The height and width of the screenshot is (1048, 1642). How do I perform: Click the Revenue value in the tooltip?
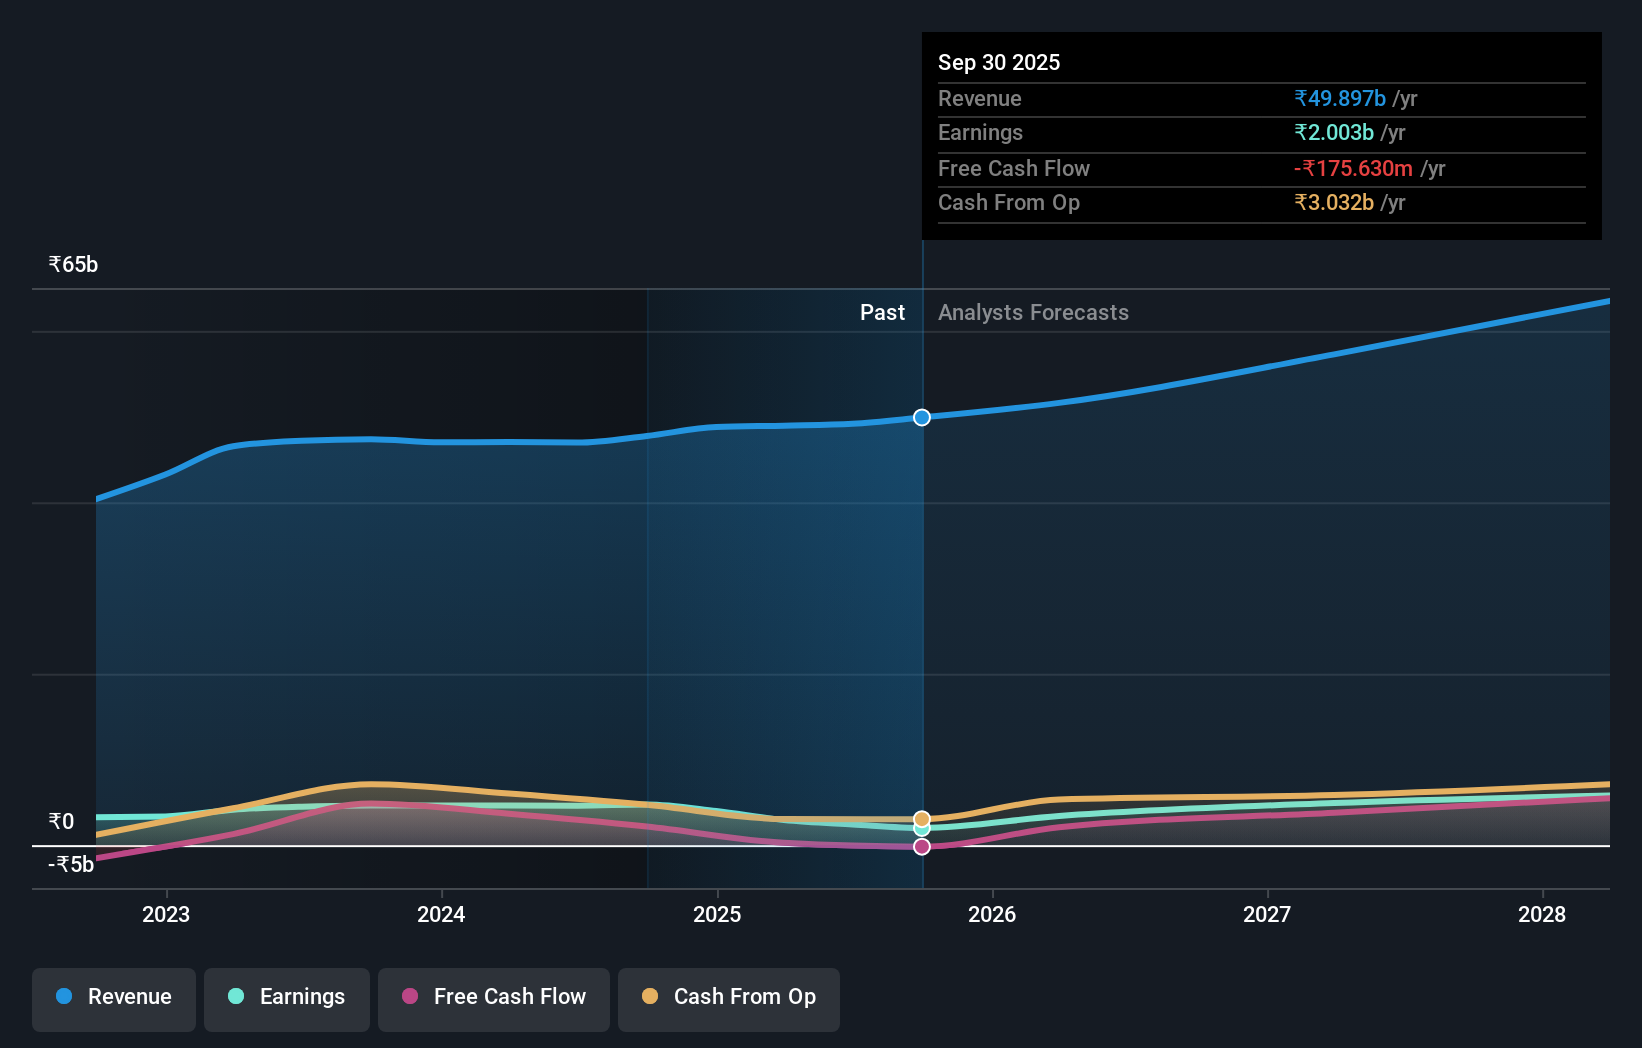[1340, 98]
